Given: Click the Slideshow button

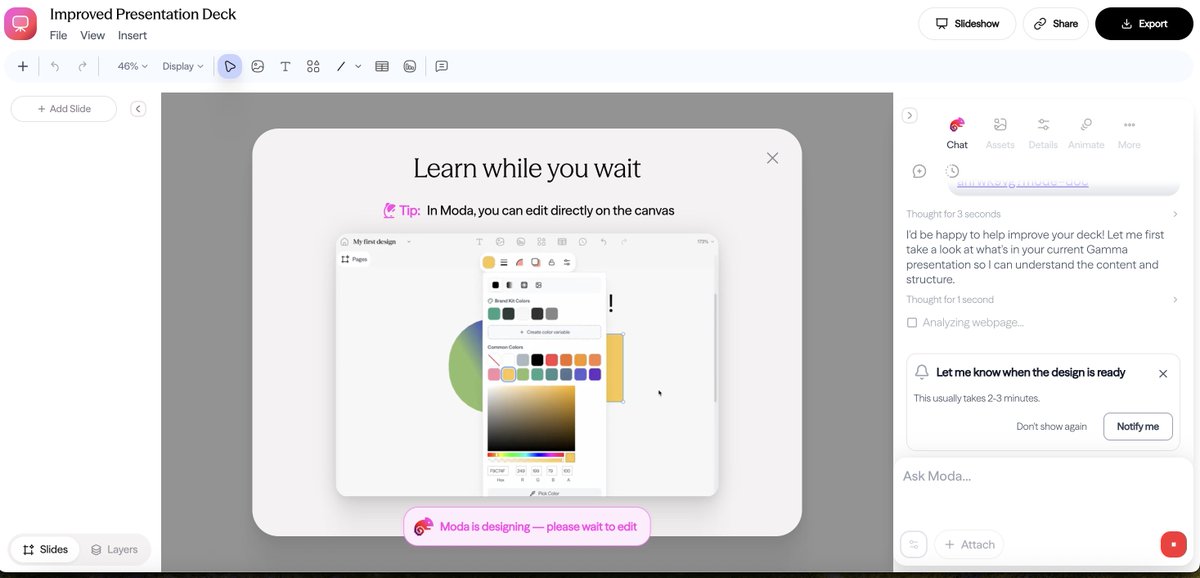Looking at the screenshot, I should coord(967,24).
